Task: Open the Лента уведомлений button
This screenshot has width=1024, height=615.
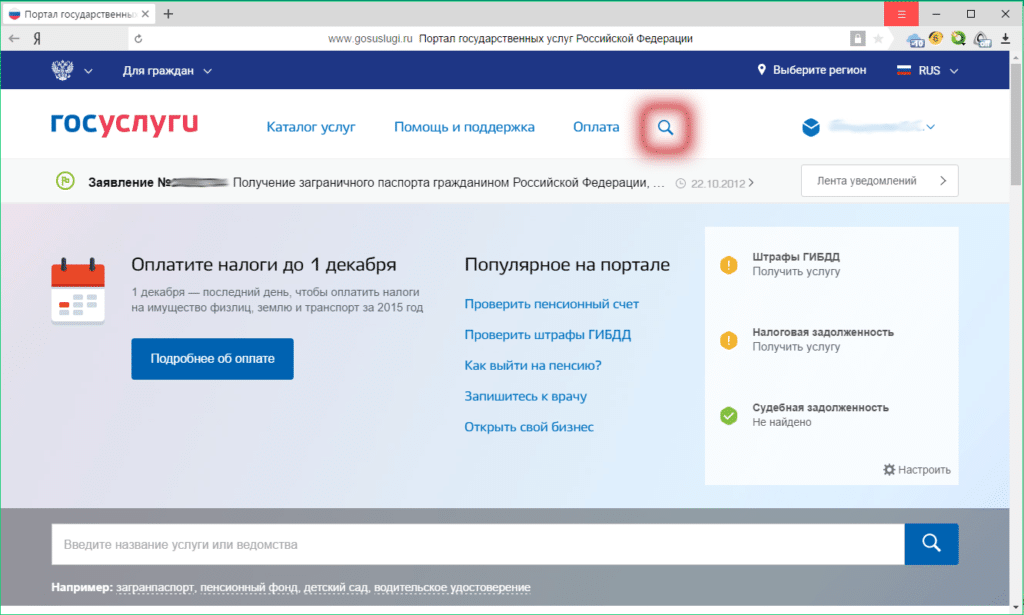Action: click(880, 181)
